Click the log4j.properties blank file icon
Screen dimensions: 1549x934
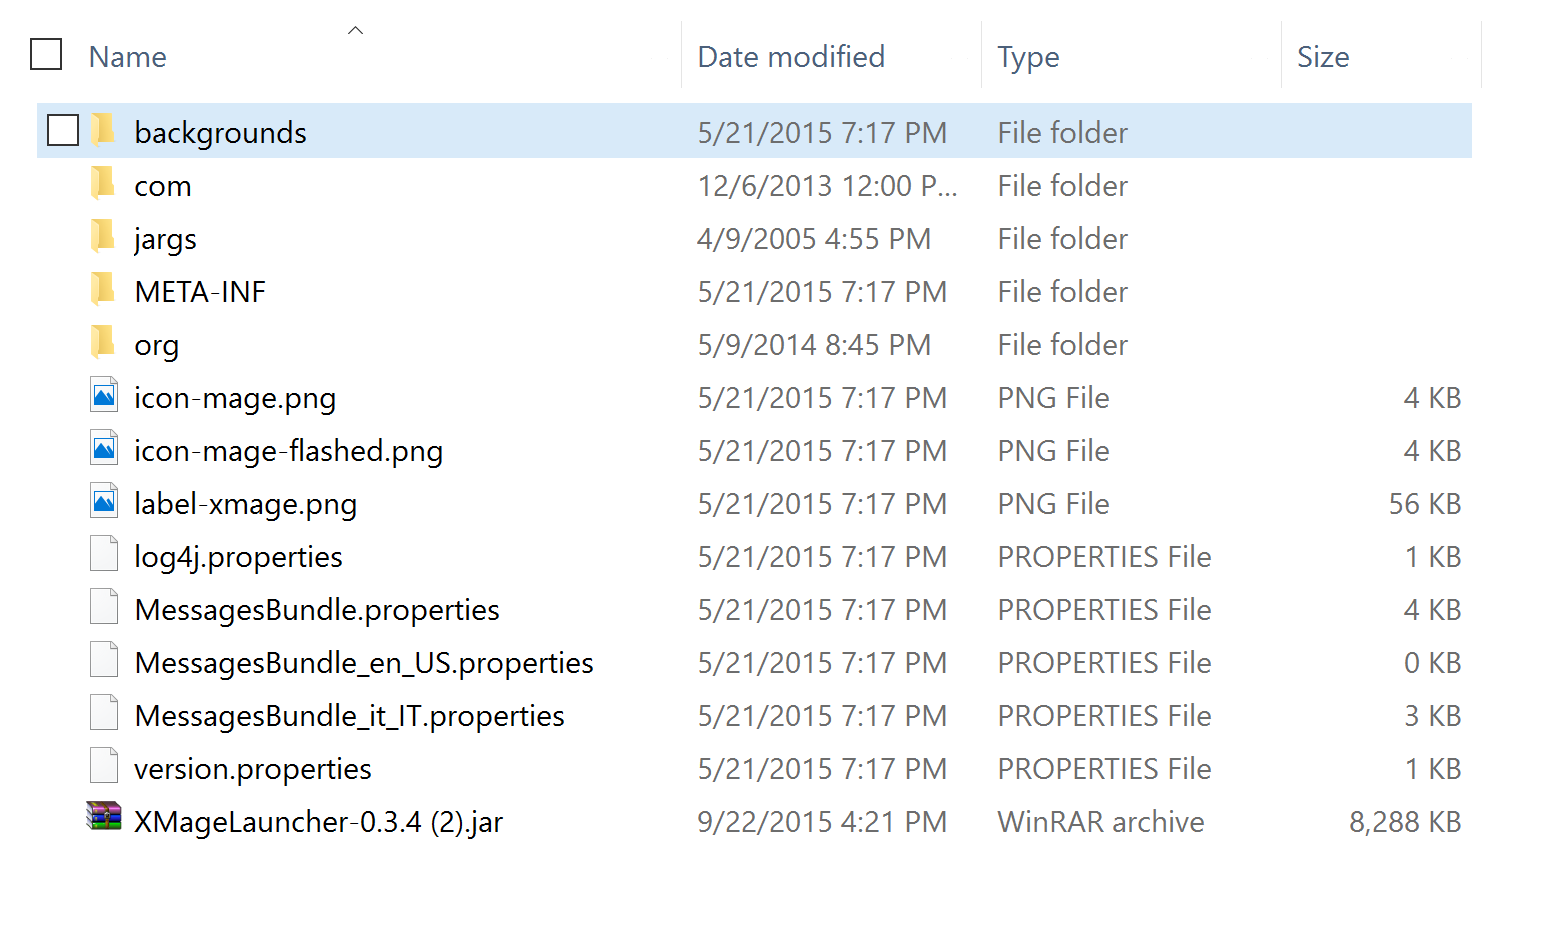104,554
